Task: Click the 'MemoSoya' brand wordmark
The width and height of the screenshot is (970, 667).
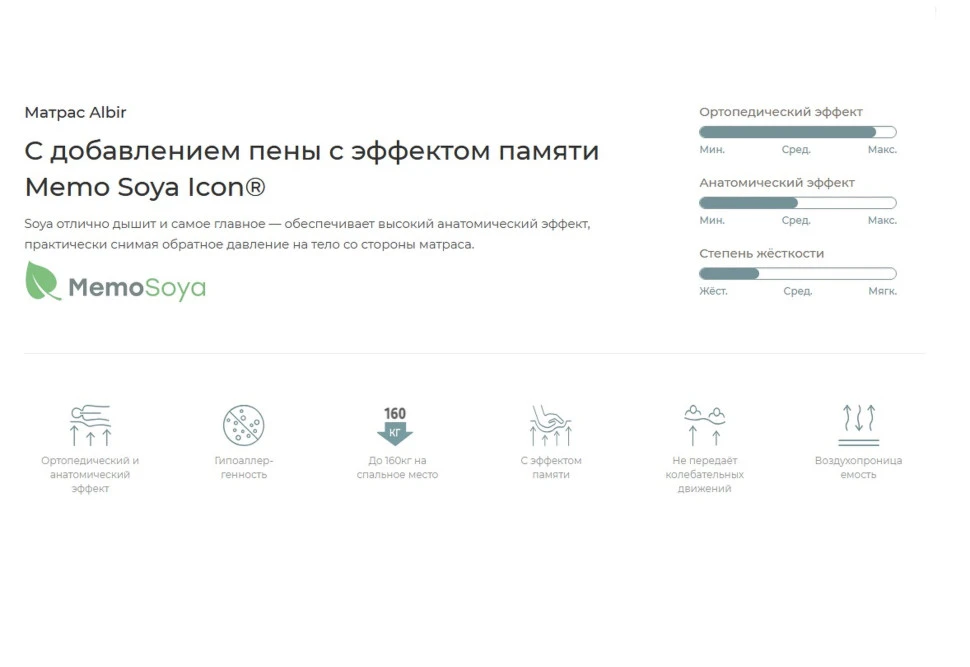Action: click(137, 288)
